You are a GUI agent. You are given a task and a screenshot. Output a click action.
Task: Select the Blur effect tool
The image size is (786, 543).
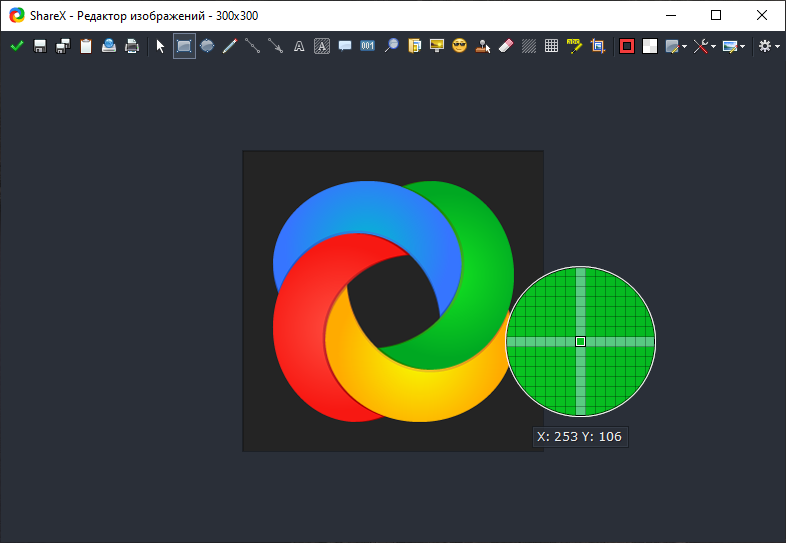click(529, 46)
